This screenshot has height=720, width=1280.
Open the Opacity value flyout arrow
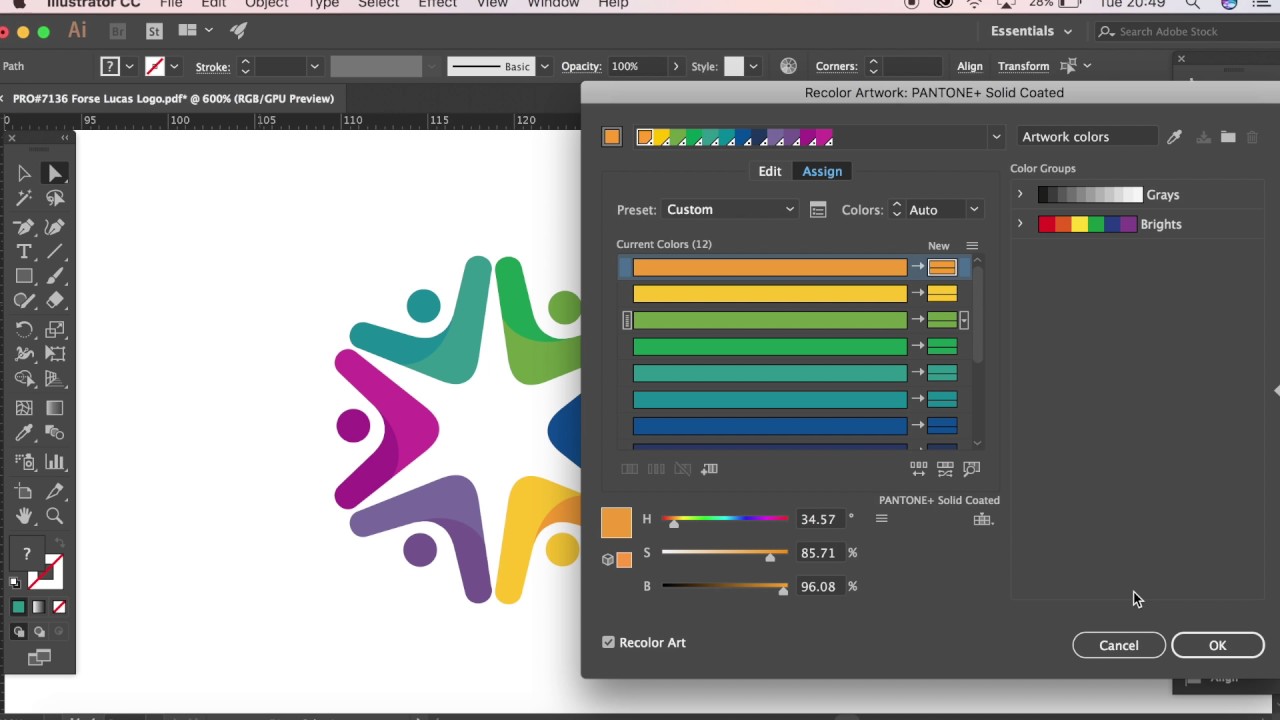coord(676,66)
